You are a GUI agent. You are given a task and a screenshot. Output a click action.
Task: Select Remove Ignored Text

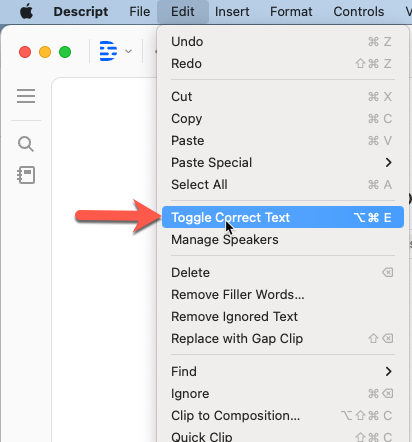coord(283,316)
